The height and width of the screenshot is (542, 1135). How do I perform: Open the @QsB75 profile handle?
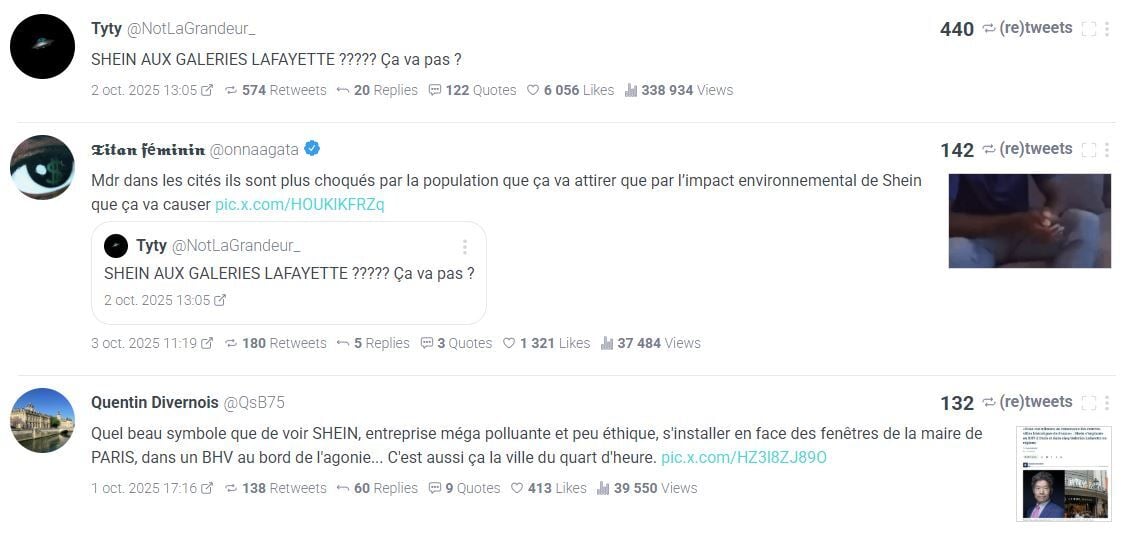click(x=254, y=402)
